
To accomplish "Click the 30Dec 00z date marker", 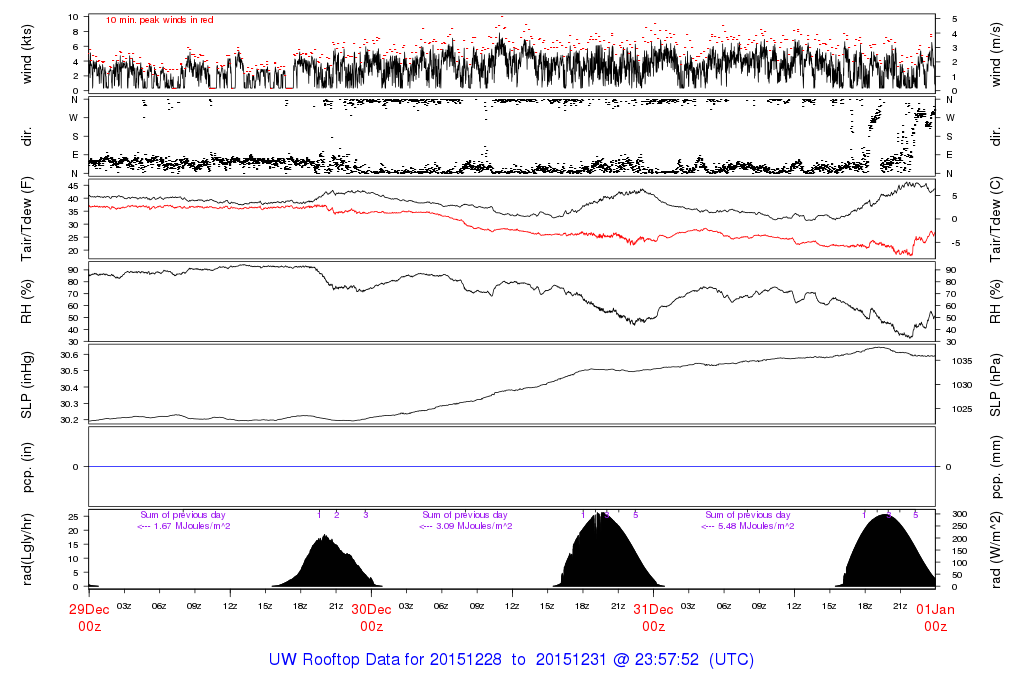I will click(371, 617).
